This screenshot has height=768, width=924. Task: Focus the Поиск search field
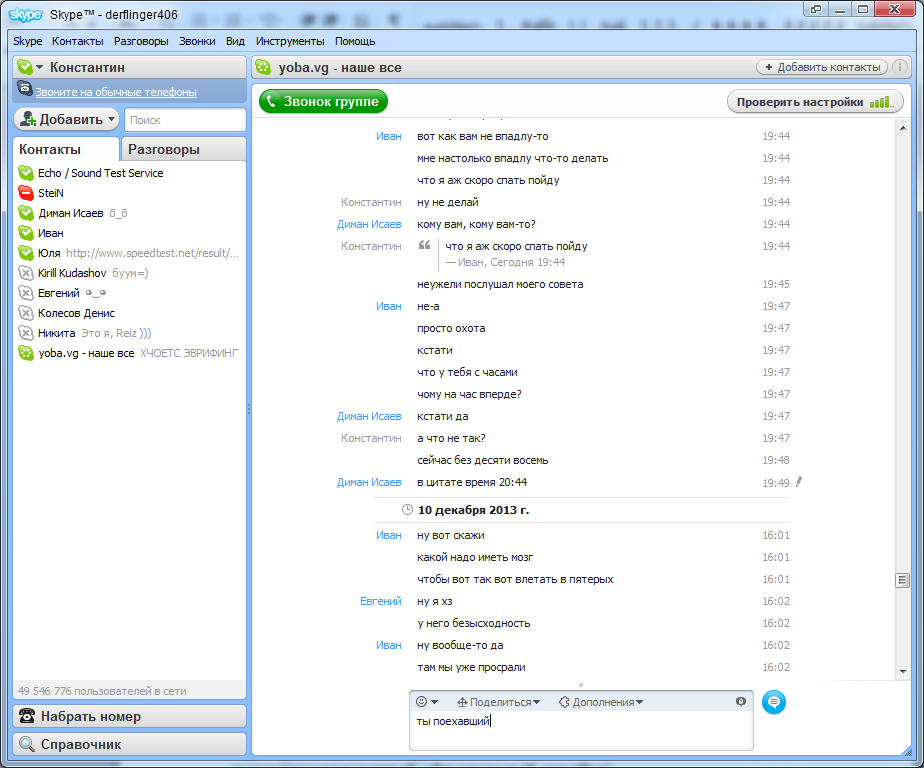click(x=185, y=120)
